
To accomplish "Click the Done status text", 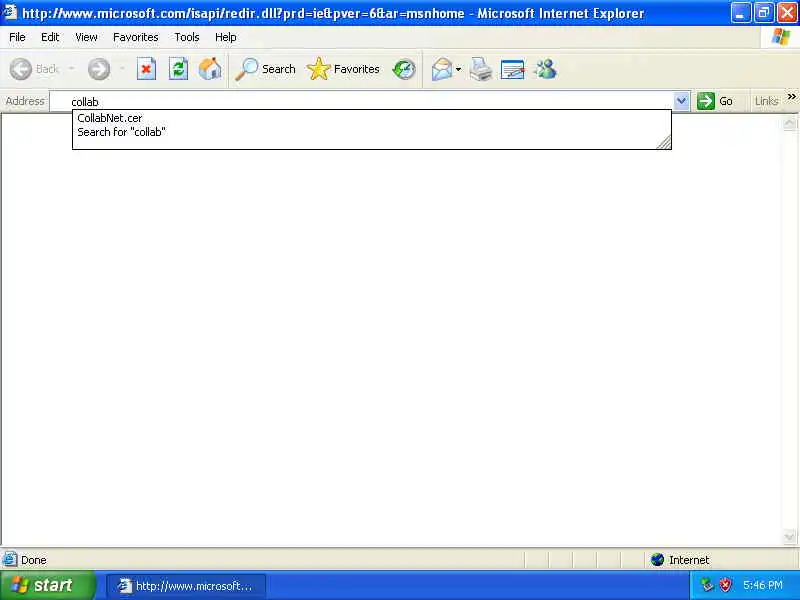I will coord(34,560).
